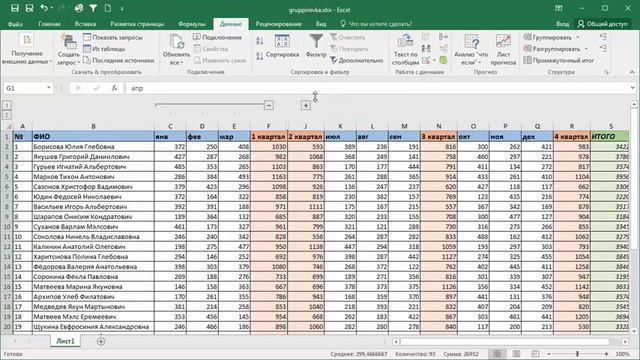
Task: Click the Общий доступ share button
Action: tap(603, 24)
